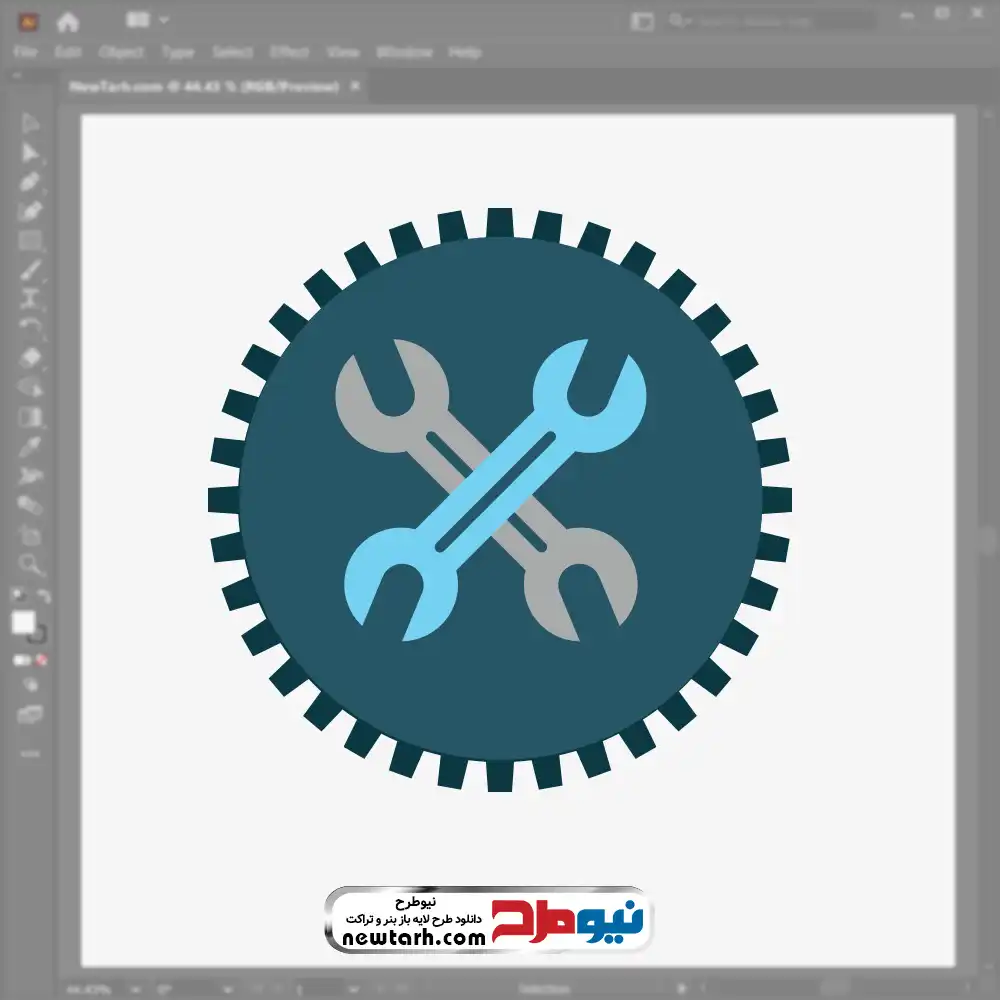Pick the Rectangle shape tool
The image size is (1000, 1000).
[29, 240]
